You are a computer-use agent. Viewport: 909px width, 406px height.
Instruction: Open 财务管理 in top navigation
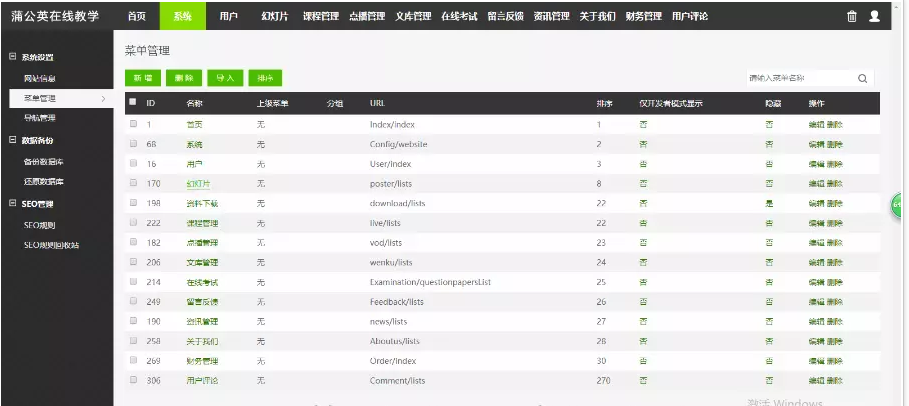[643, 16]
